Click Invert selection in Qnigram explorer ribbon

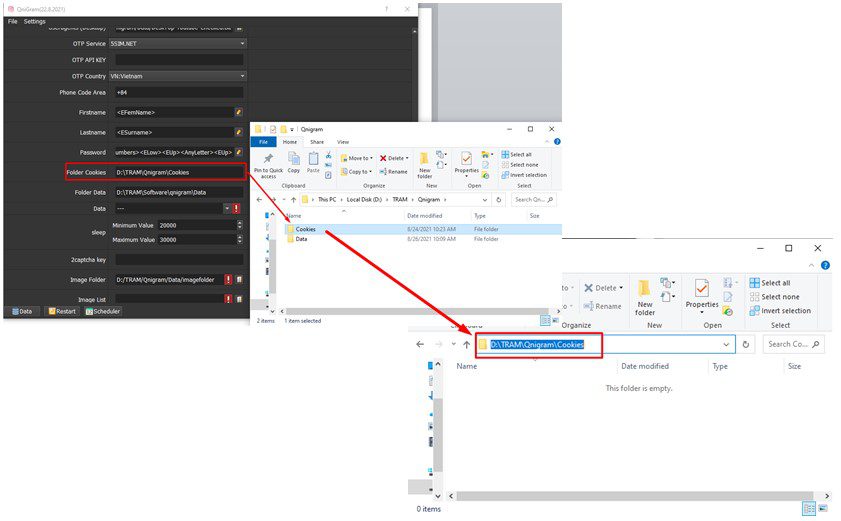[524, 175]
